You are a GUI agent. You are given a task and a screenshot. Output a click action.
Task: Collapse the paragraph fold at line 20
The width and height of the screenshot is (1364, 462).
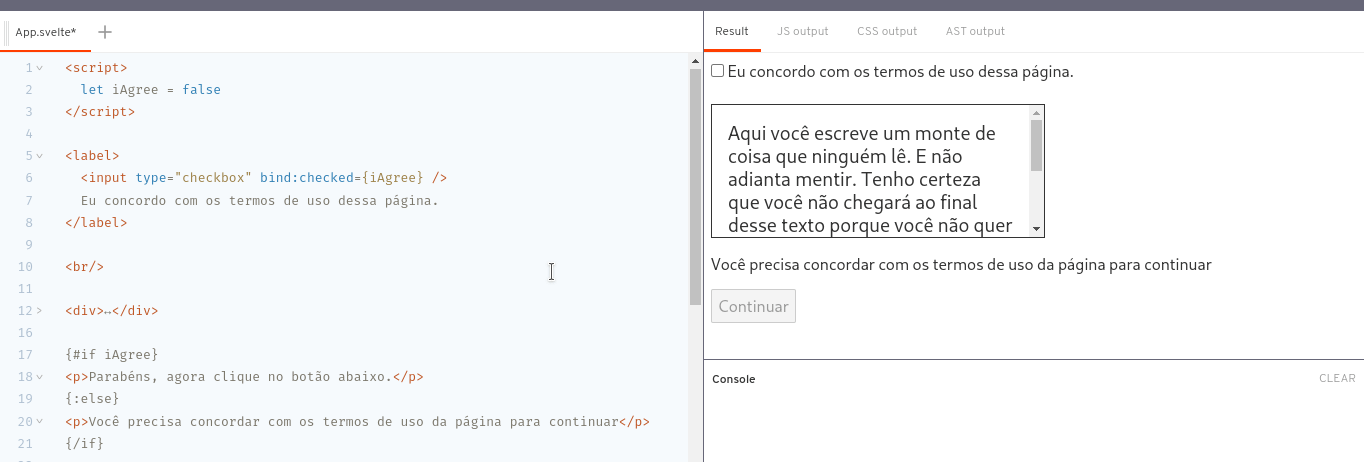(39, 421)
